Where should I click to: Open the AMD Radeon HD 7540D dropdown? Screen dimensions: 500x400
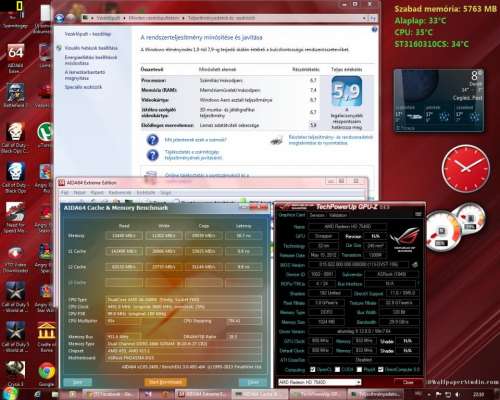click(x=319, y=382)
